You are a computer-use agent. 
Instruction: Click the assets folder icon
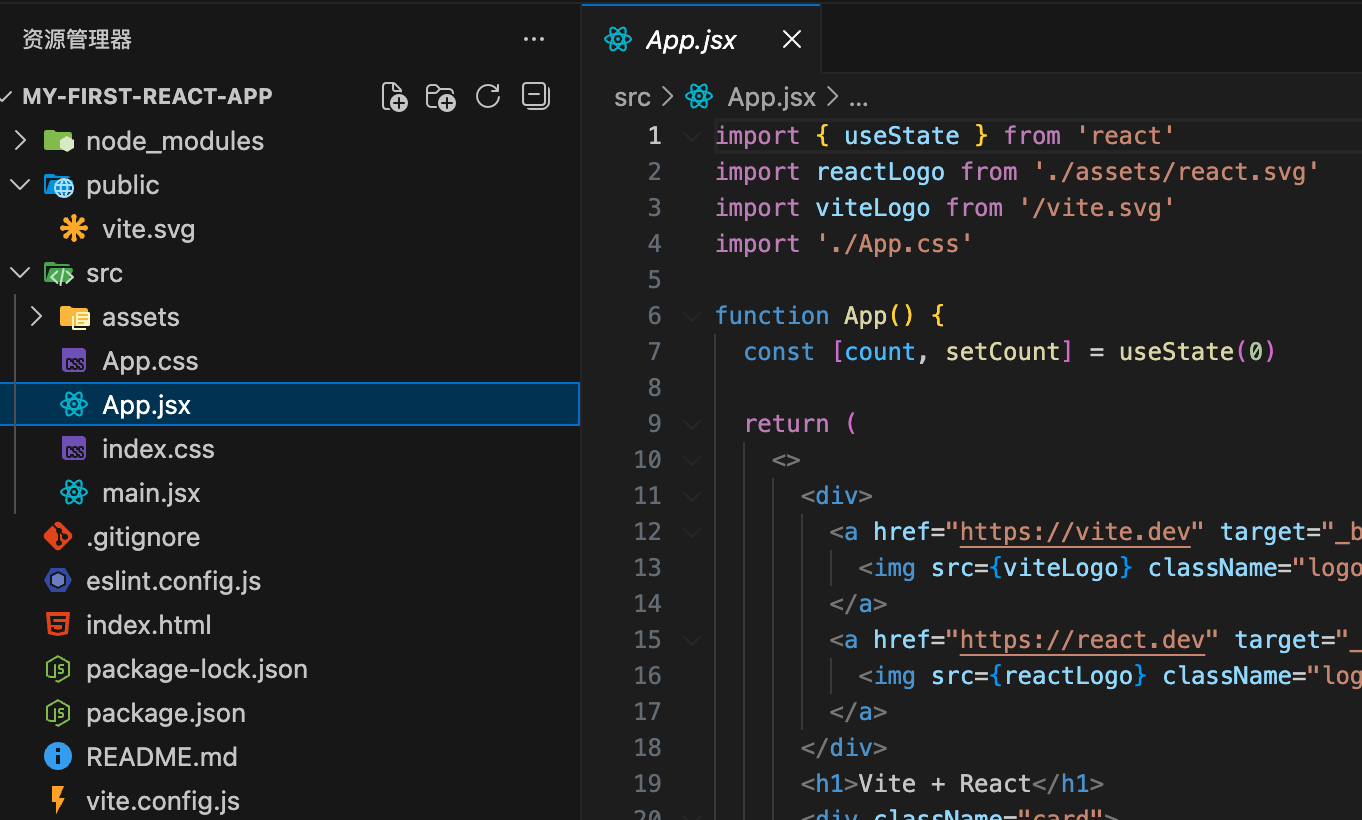75,317
